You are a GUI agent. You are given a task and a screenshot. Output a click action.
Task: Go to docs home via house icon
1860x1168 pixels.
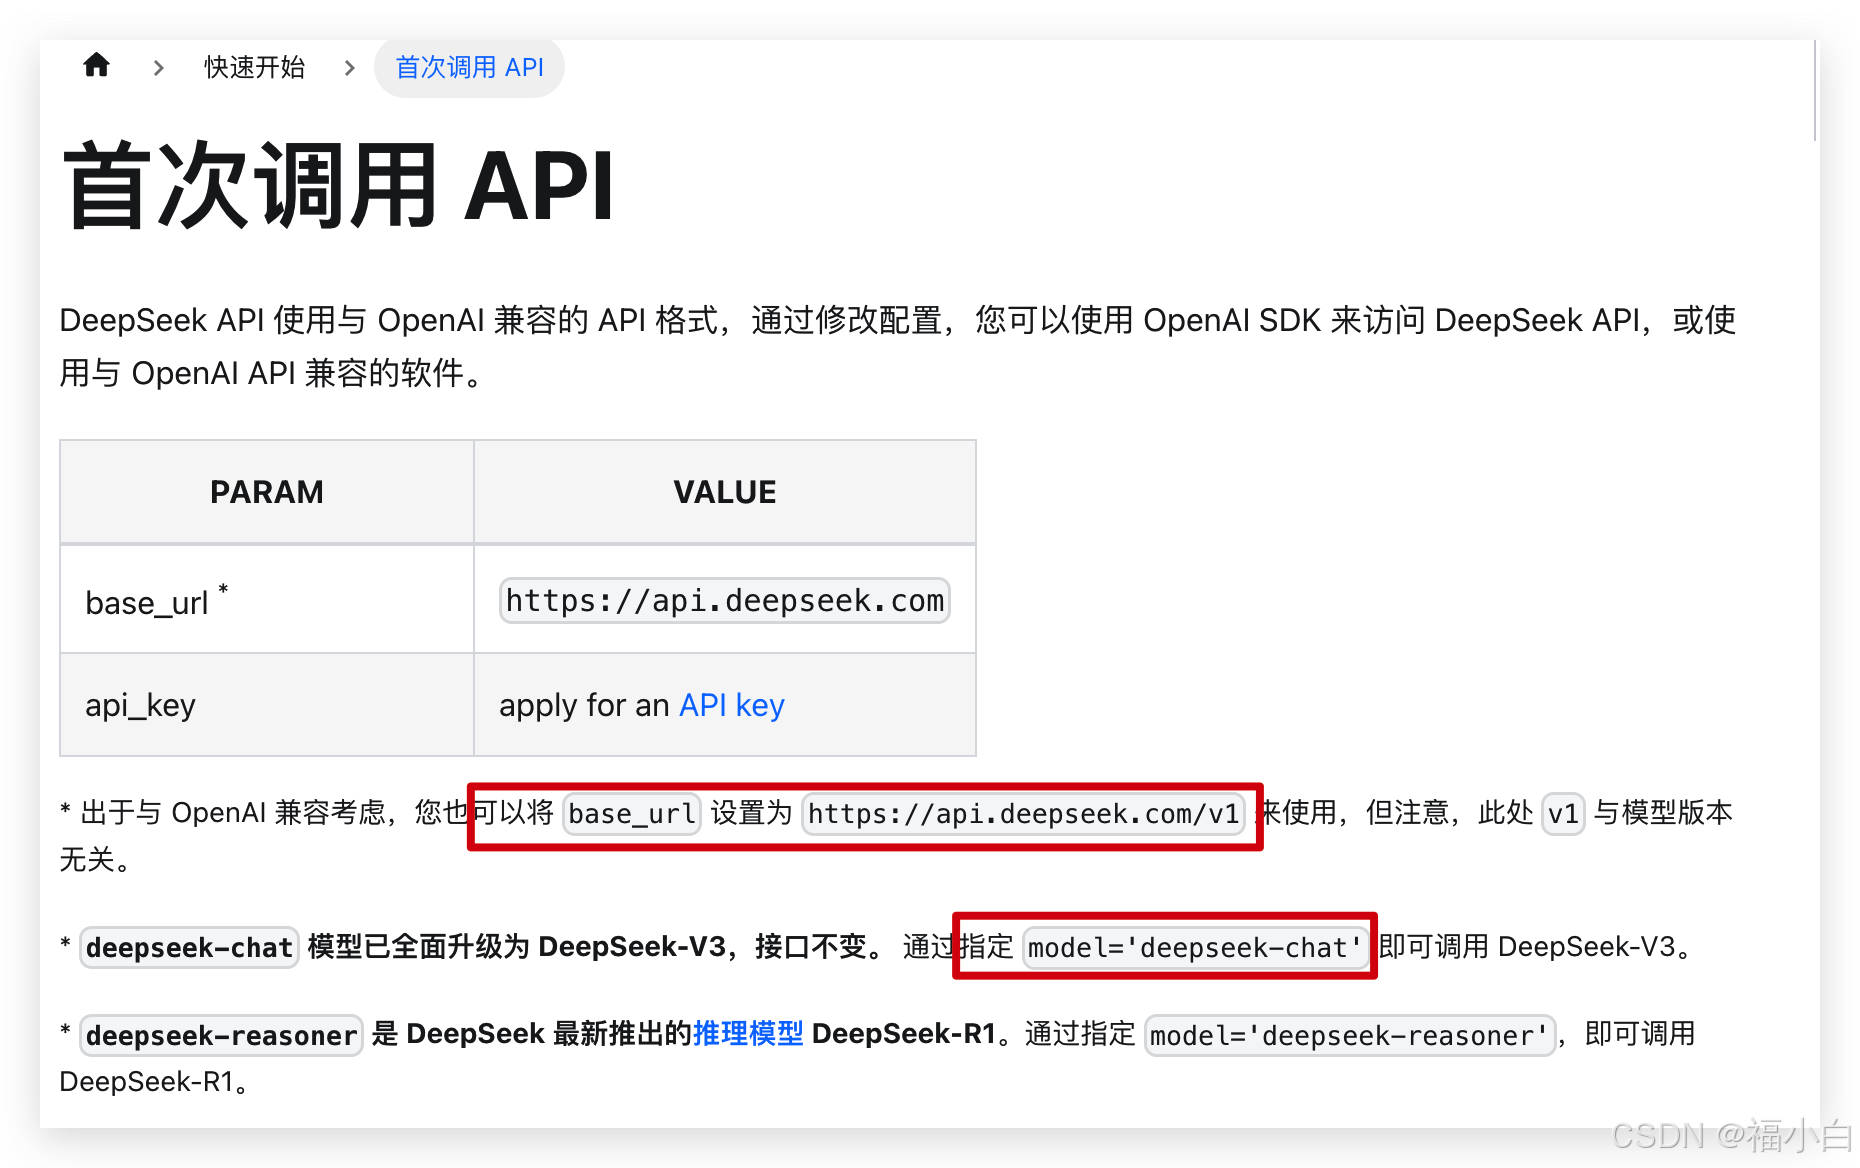pos(97,66)
